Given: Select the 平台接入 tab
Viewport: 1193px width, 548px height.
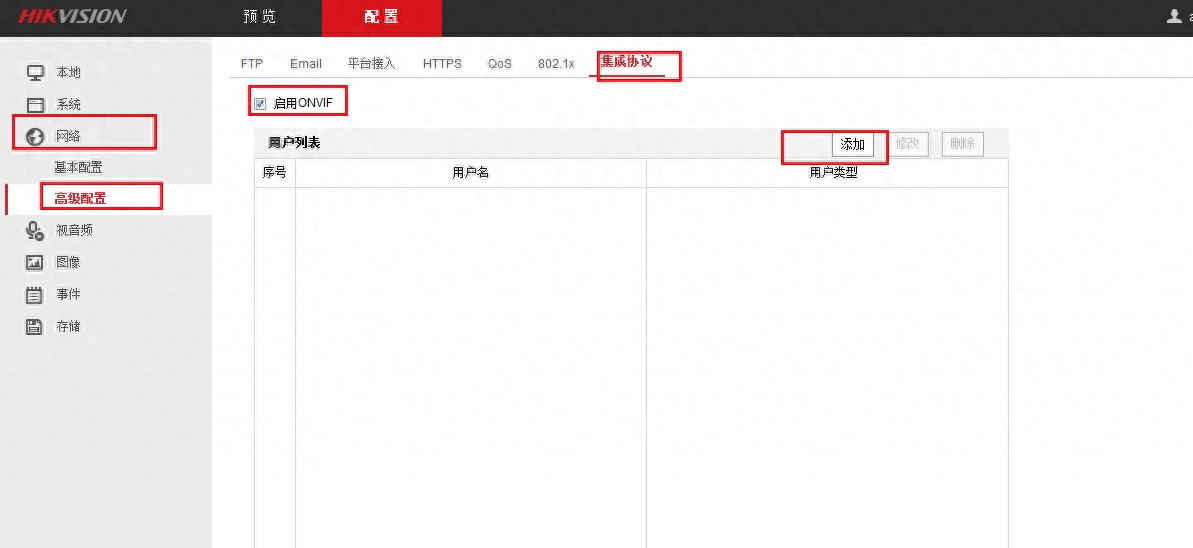Looking at the screenshot, I should (372, 63).
